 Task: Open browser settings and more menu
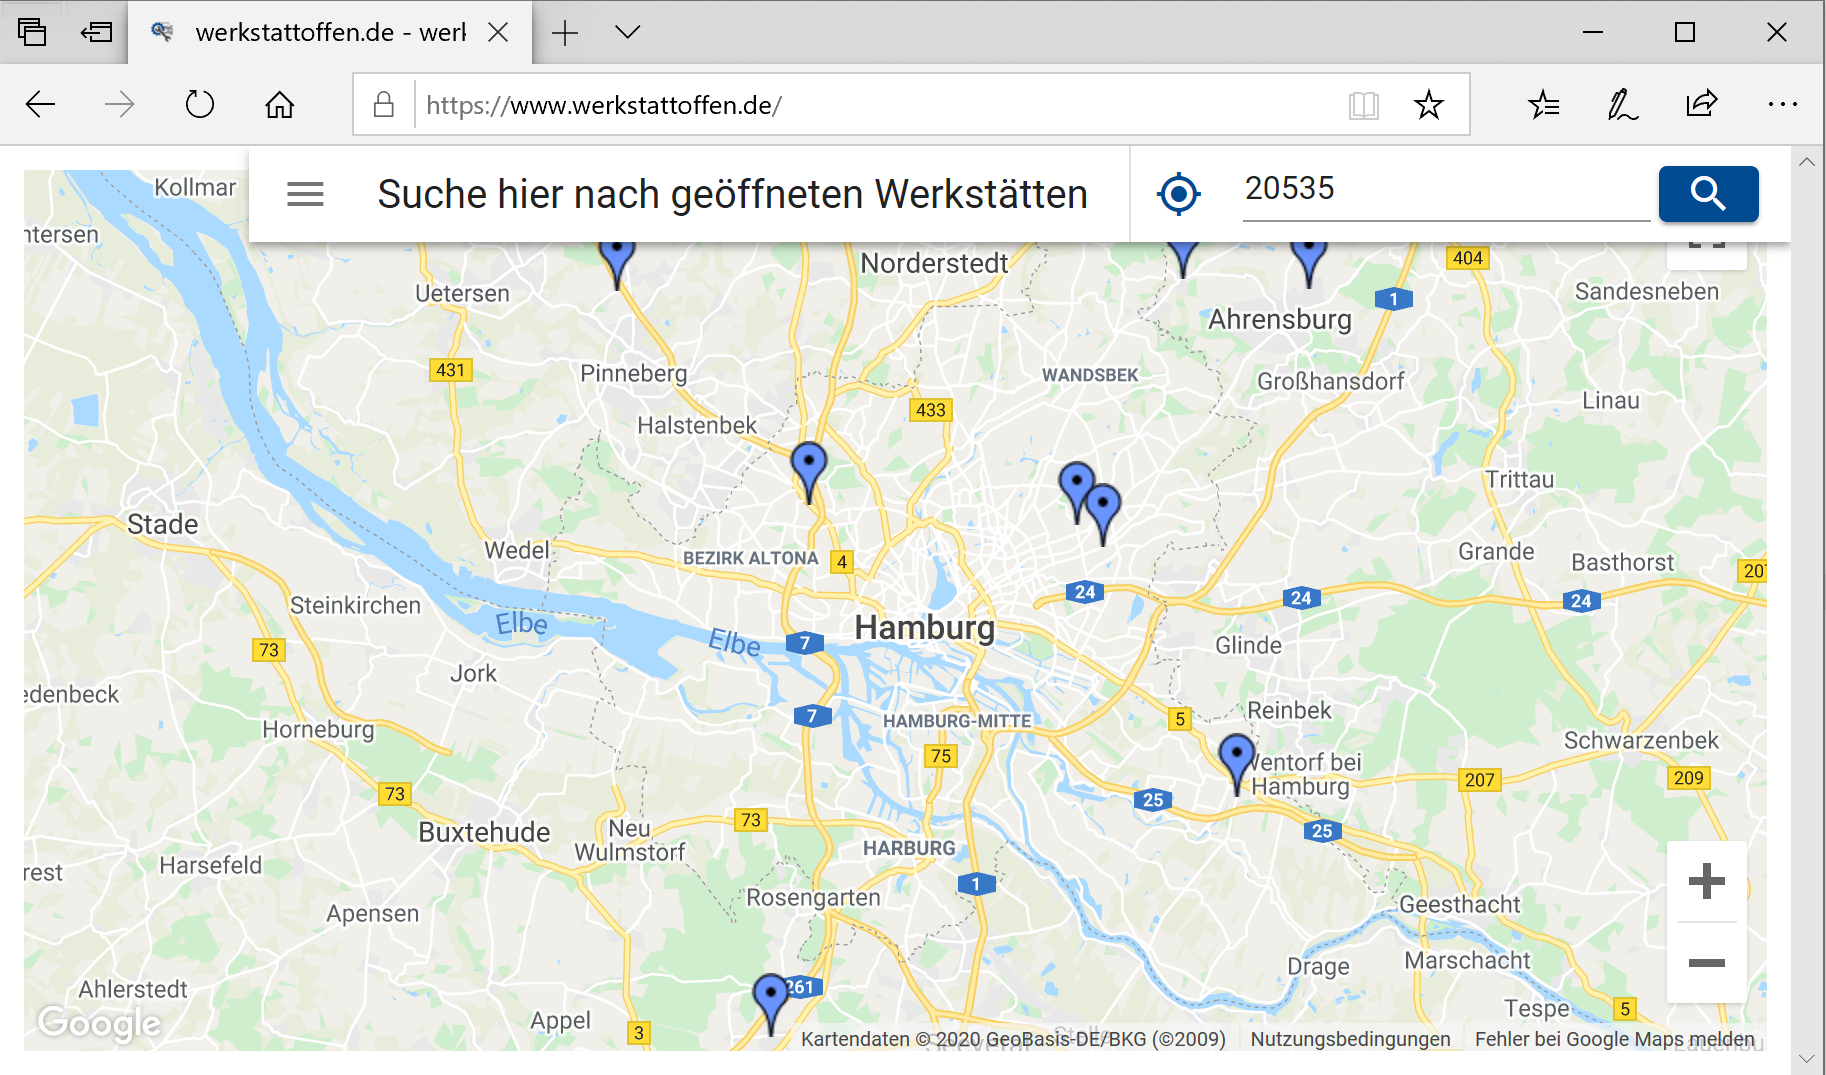pos(1782,104)
